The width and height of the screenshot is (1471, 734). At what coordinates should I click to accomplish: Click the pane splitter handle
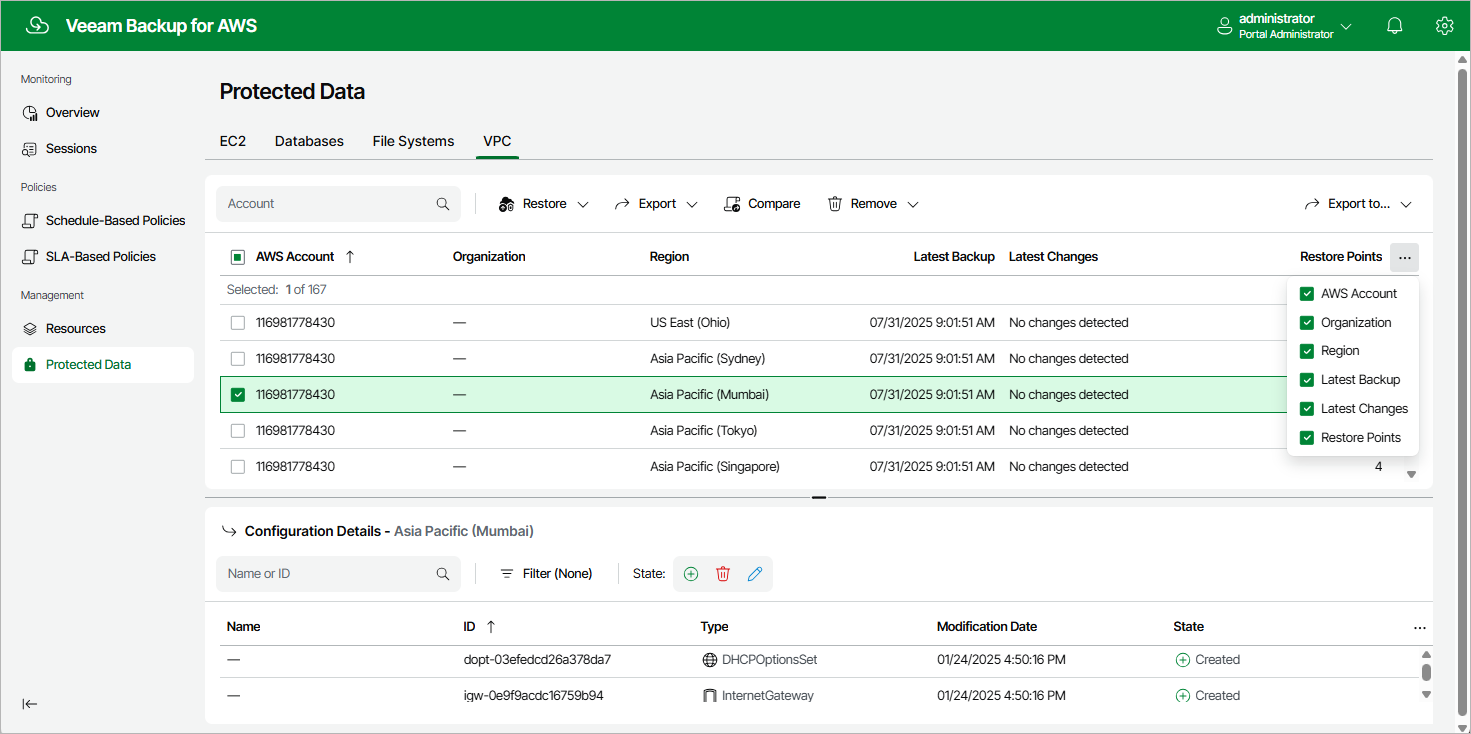point(819,497)
